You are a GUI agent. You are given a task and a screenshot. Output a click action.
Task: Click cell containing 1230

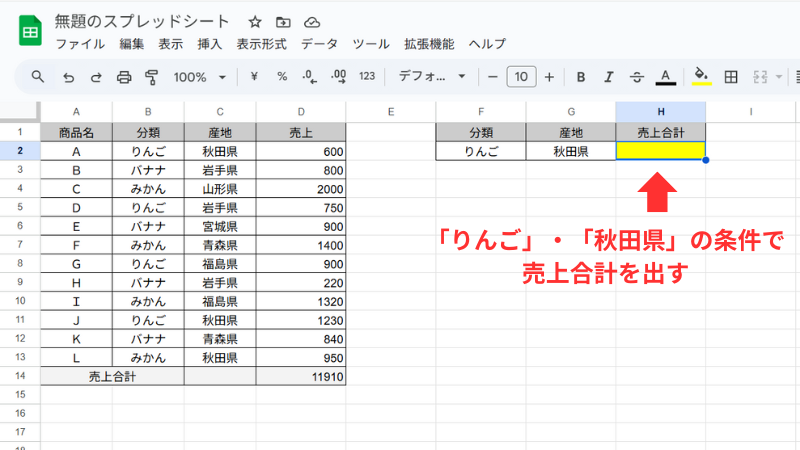click(x=301, y=320)
